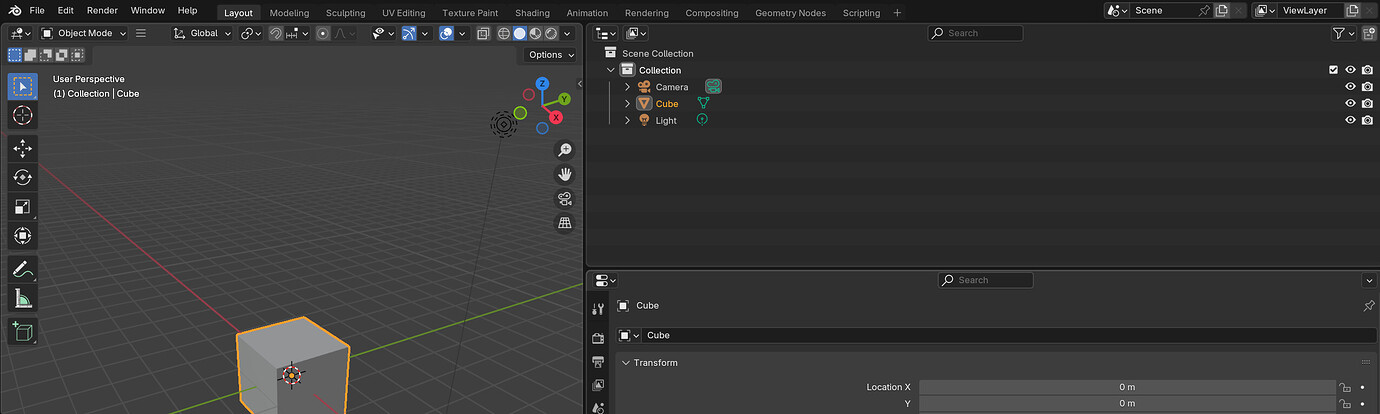Select the Measure tool

(23, 298)
